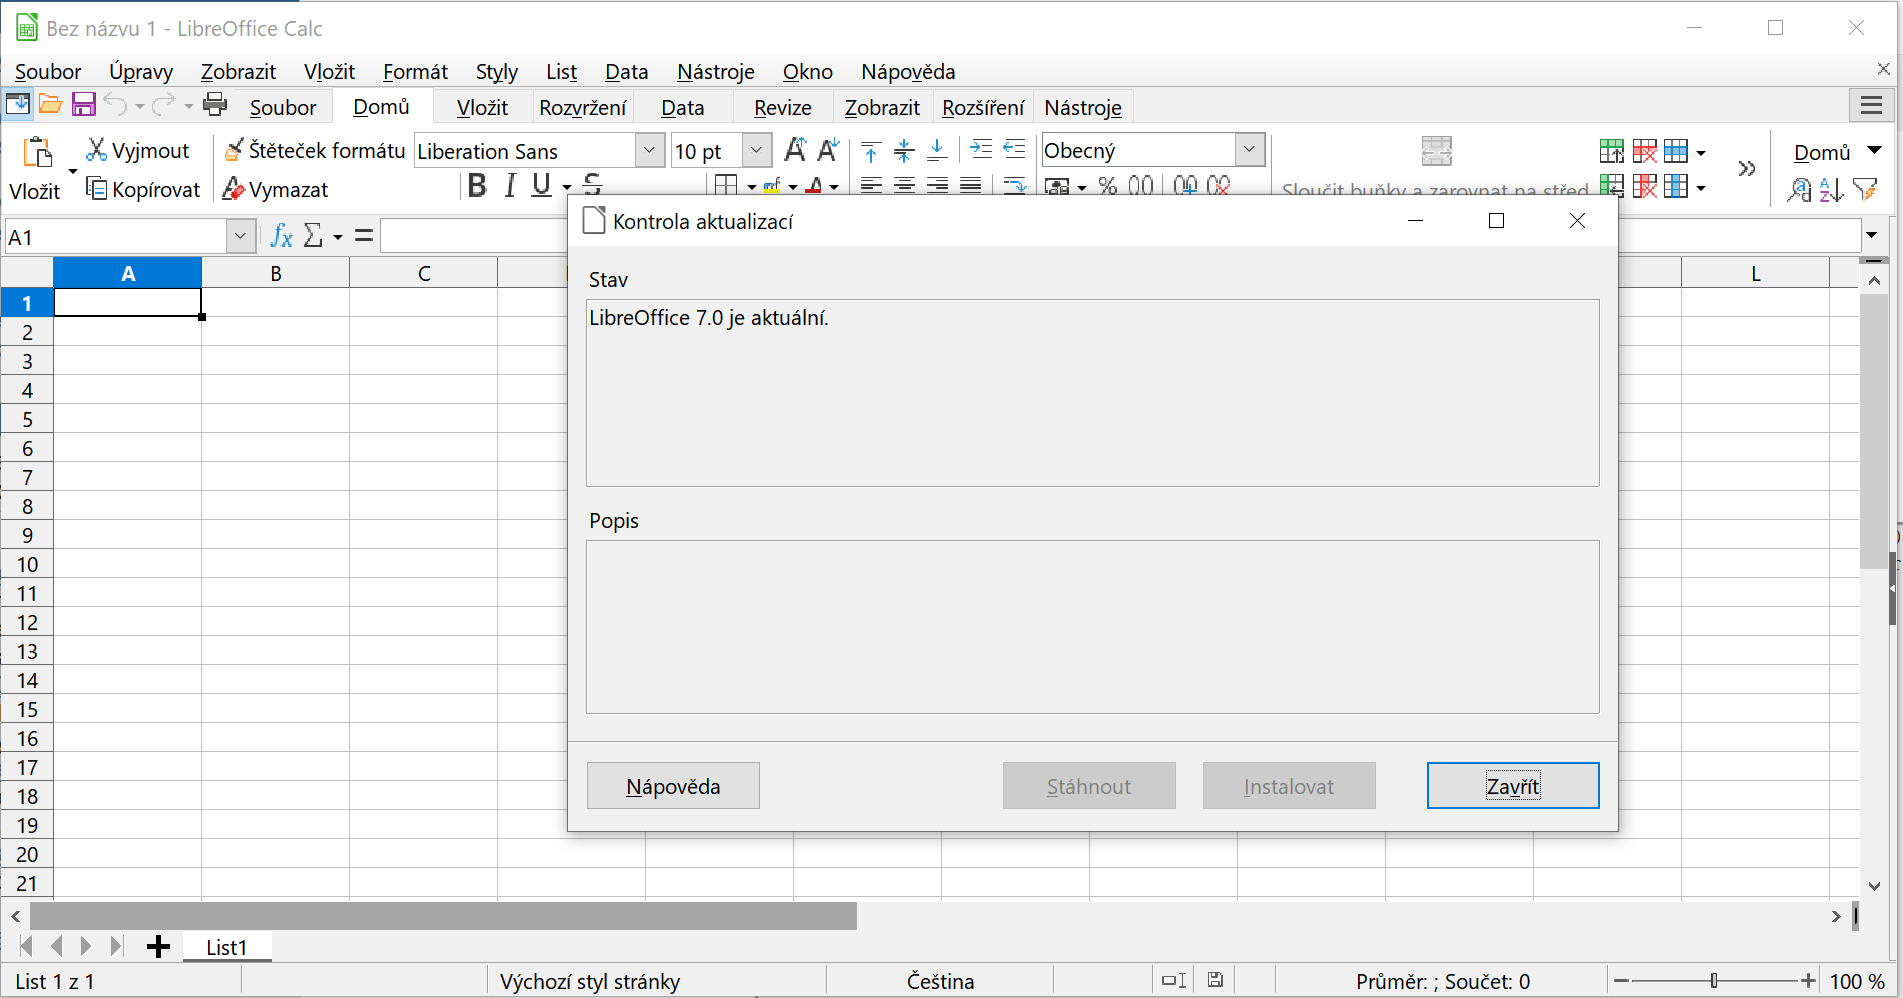Expand the Sum function dropdown arrow
1903x998 pixels.
click(338, 237)
